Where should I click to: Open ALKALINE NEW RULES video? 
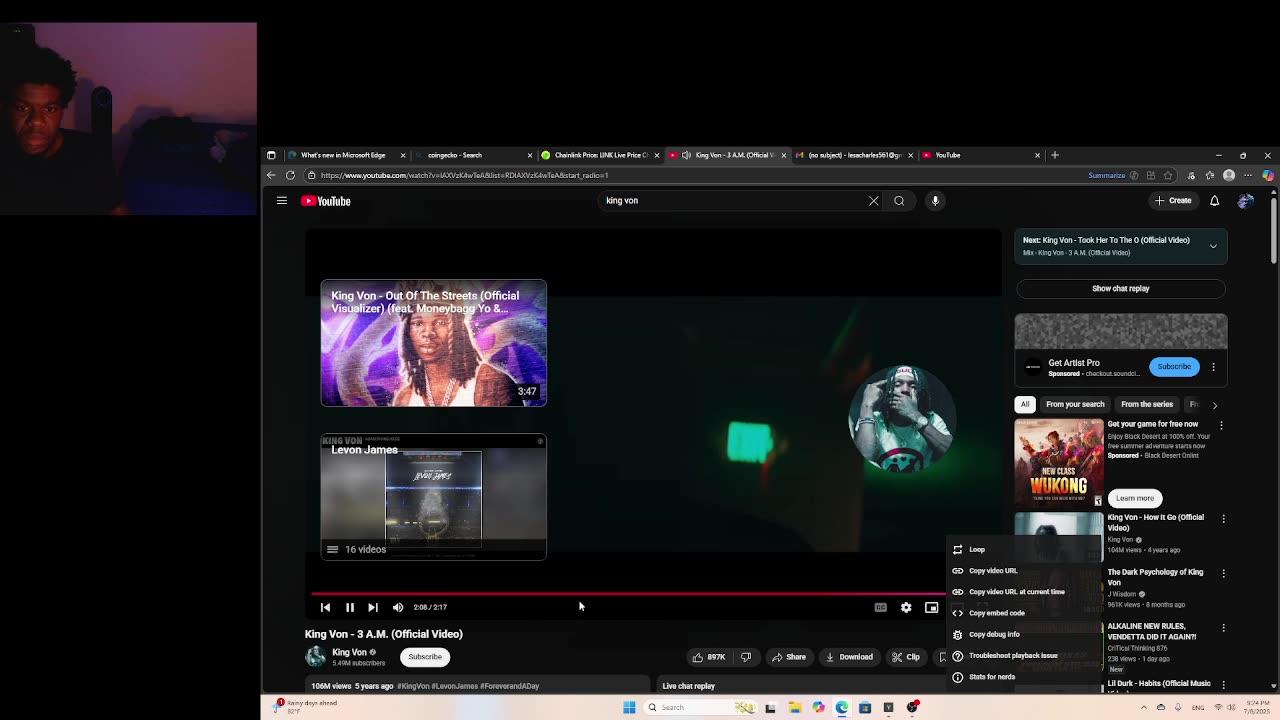(1152, 632)
